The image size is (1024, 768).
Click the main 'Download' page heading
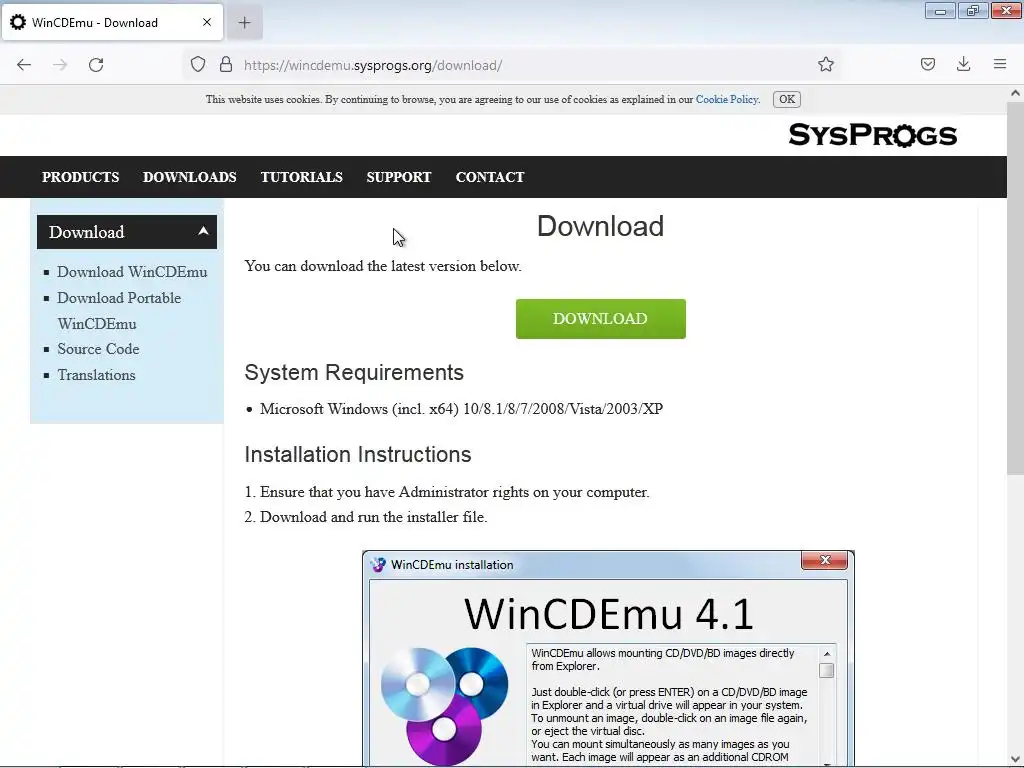tap(600, 227)
